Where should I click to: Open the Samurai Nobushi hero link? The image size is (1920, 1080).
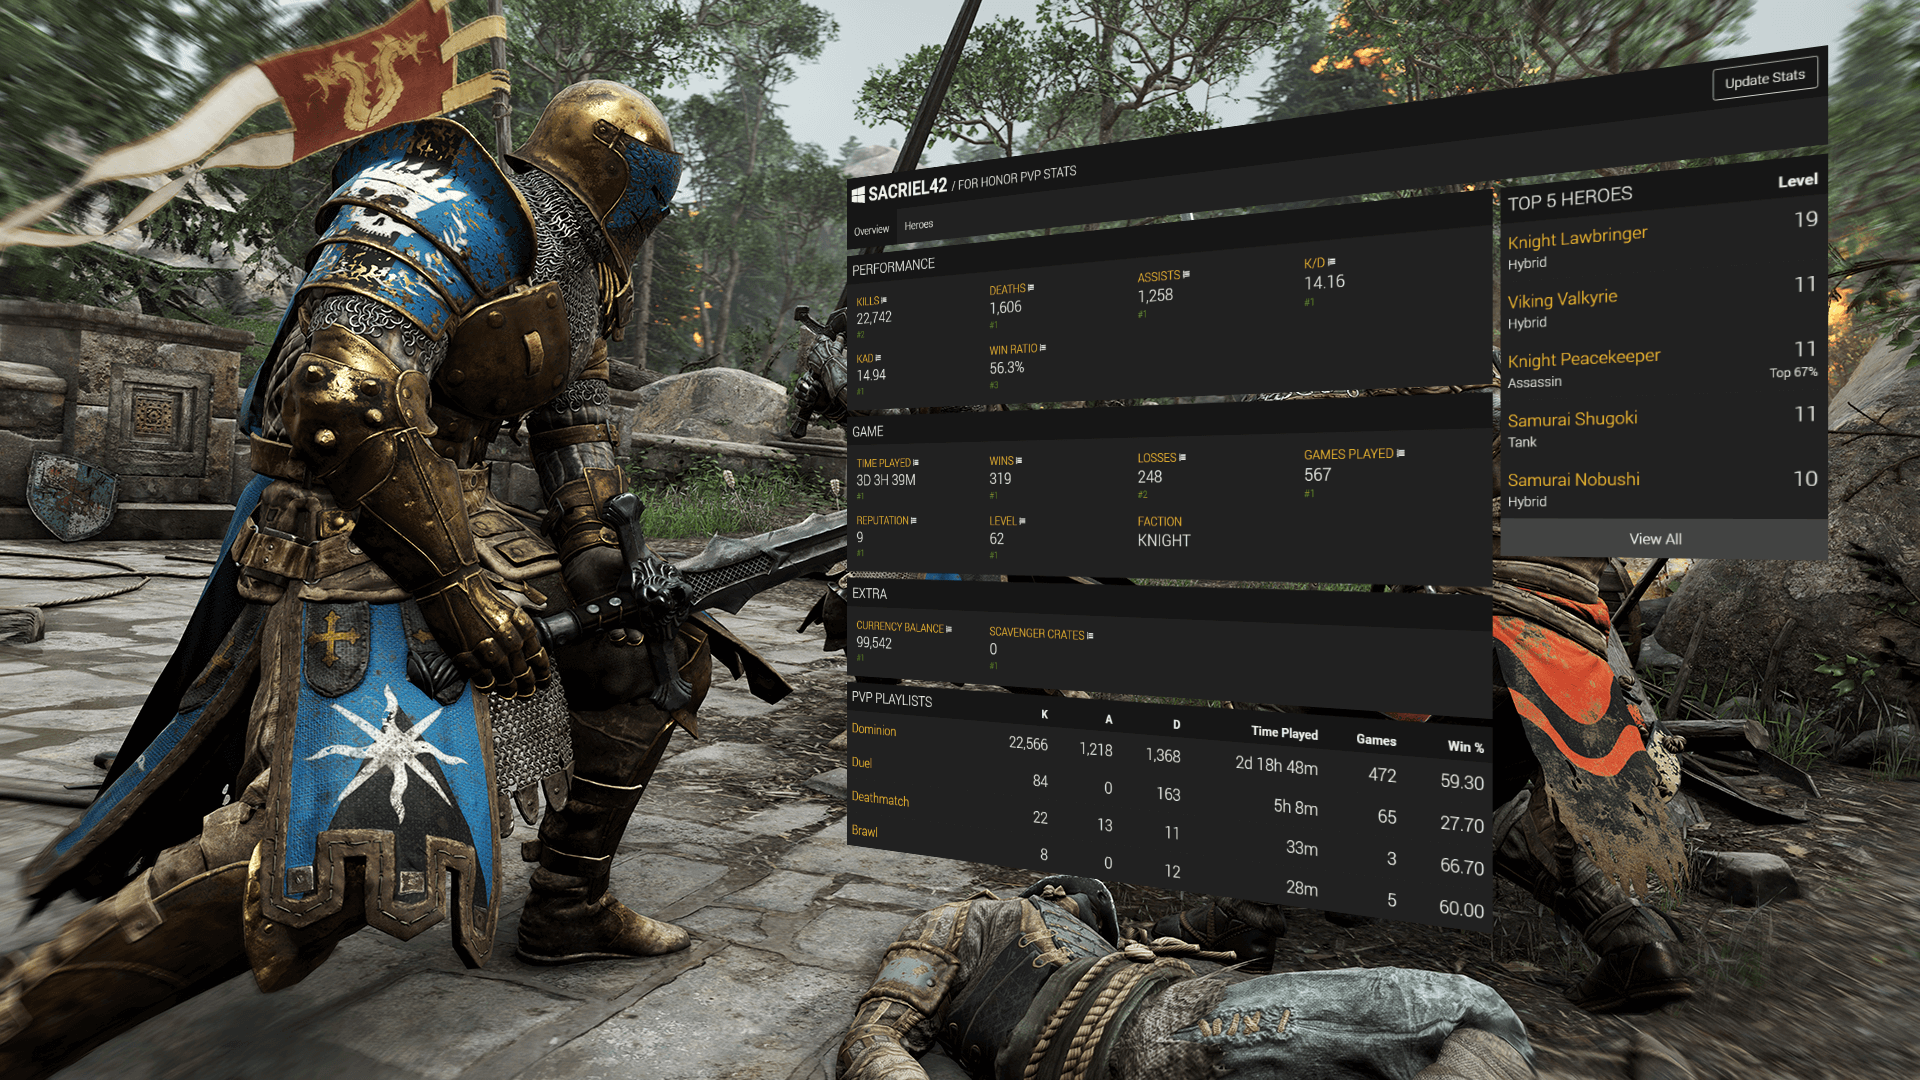pyautogui.click(x=1573, y=480)
